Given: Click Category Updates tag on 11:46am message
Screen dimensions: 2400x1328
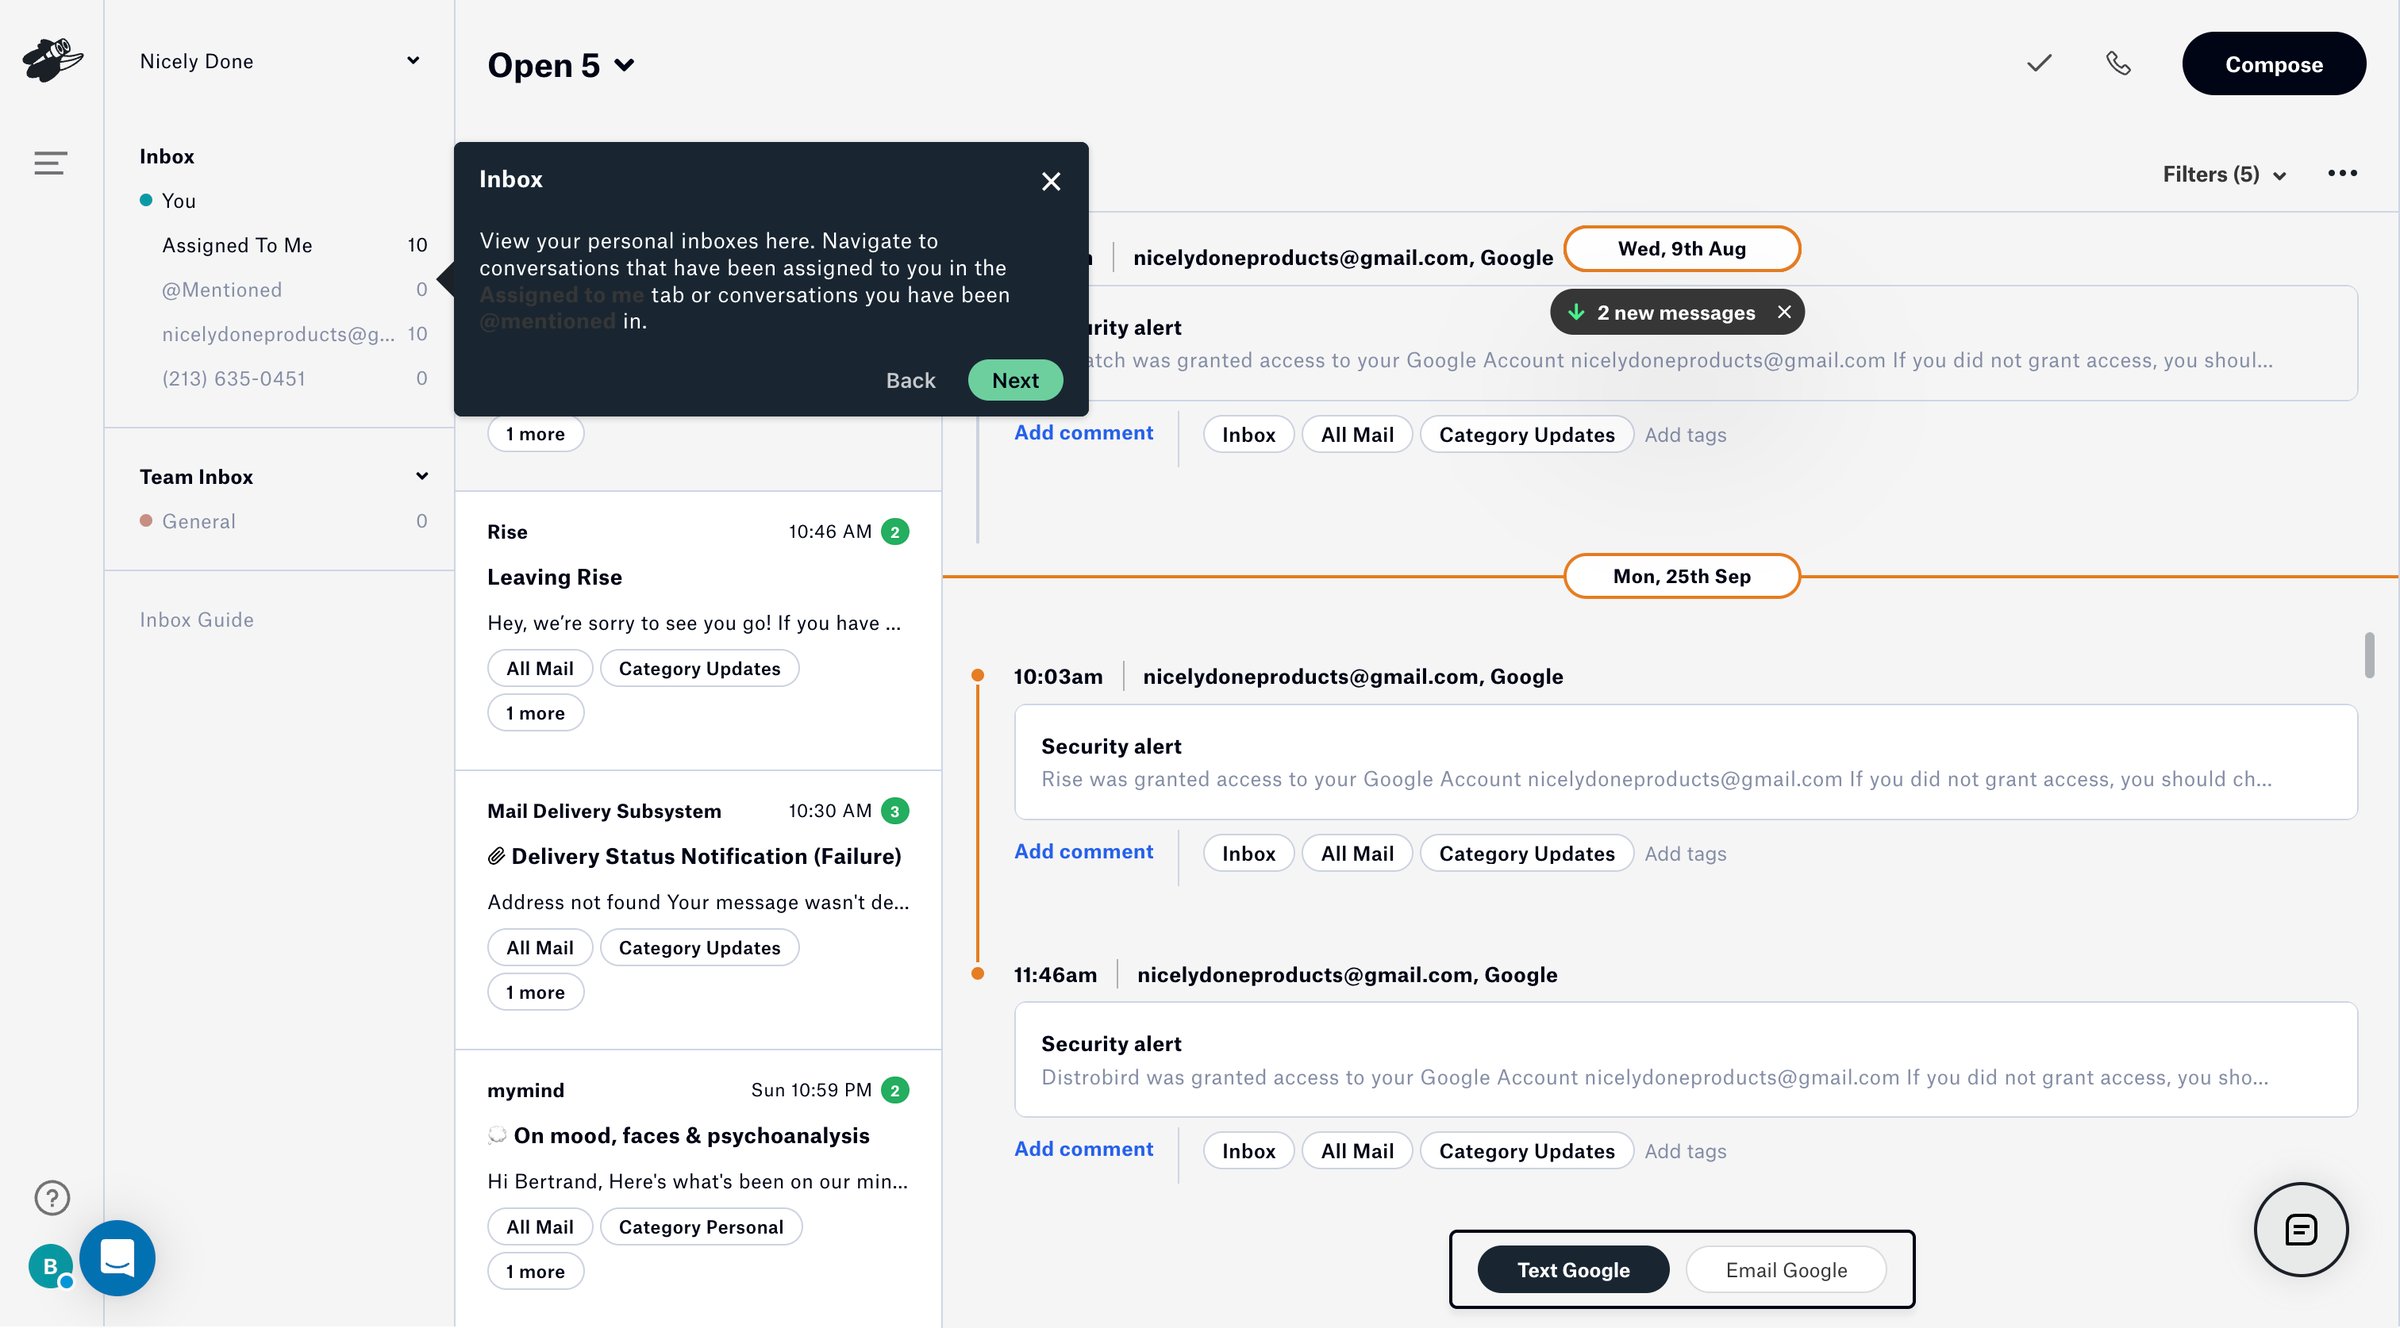Looking at the screenshot, I should 1526,1151.
